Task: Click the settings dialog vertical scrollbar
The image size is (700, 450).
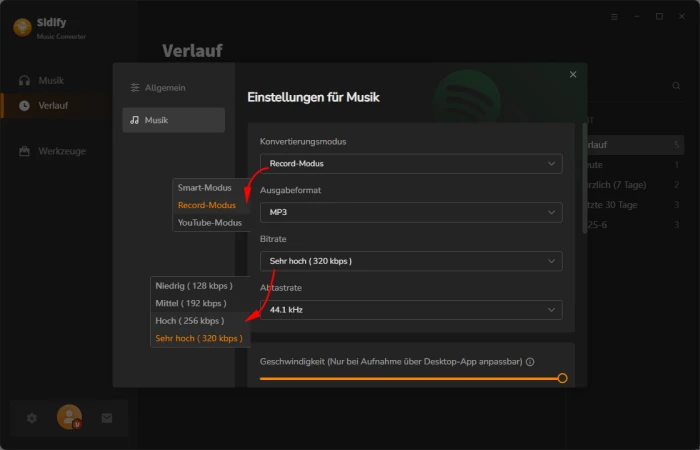Action: [x=585, y=178]
